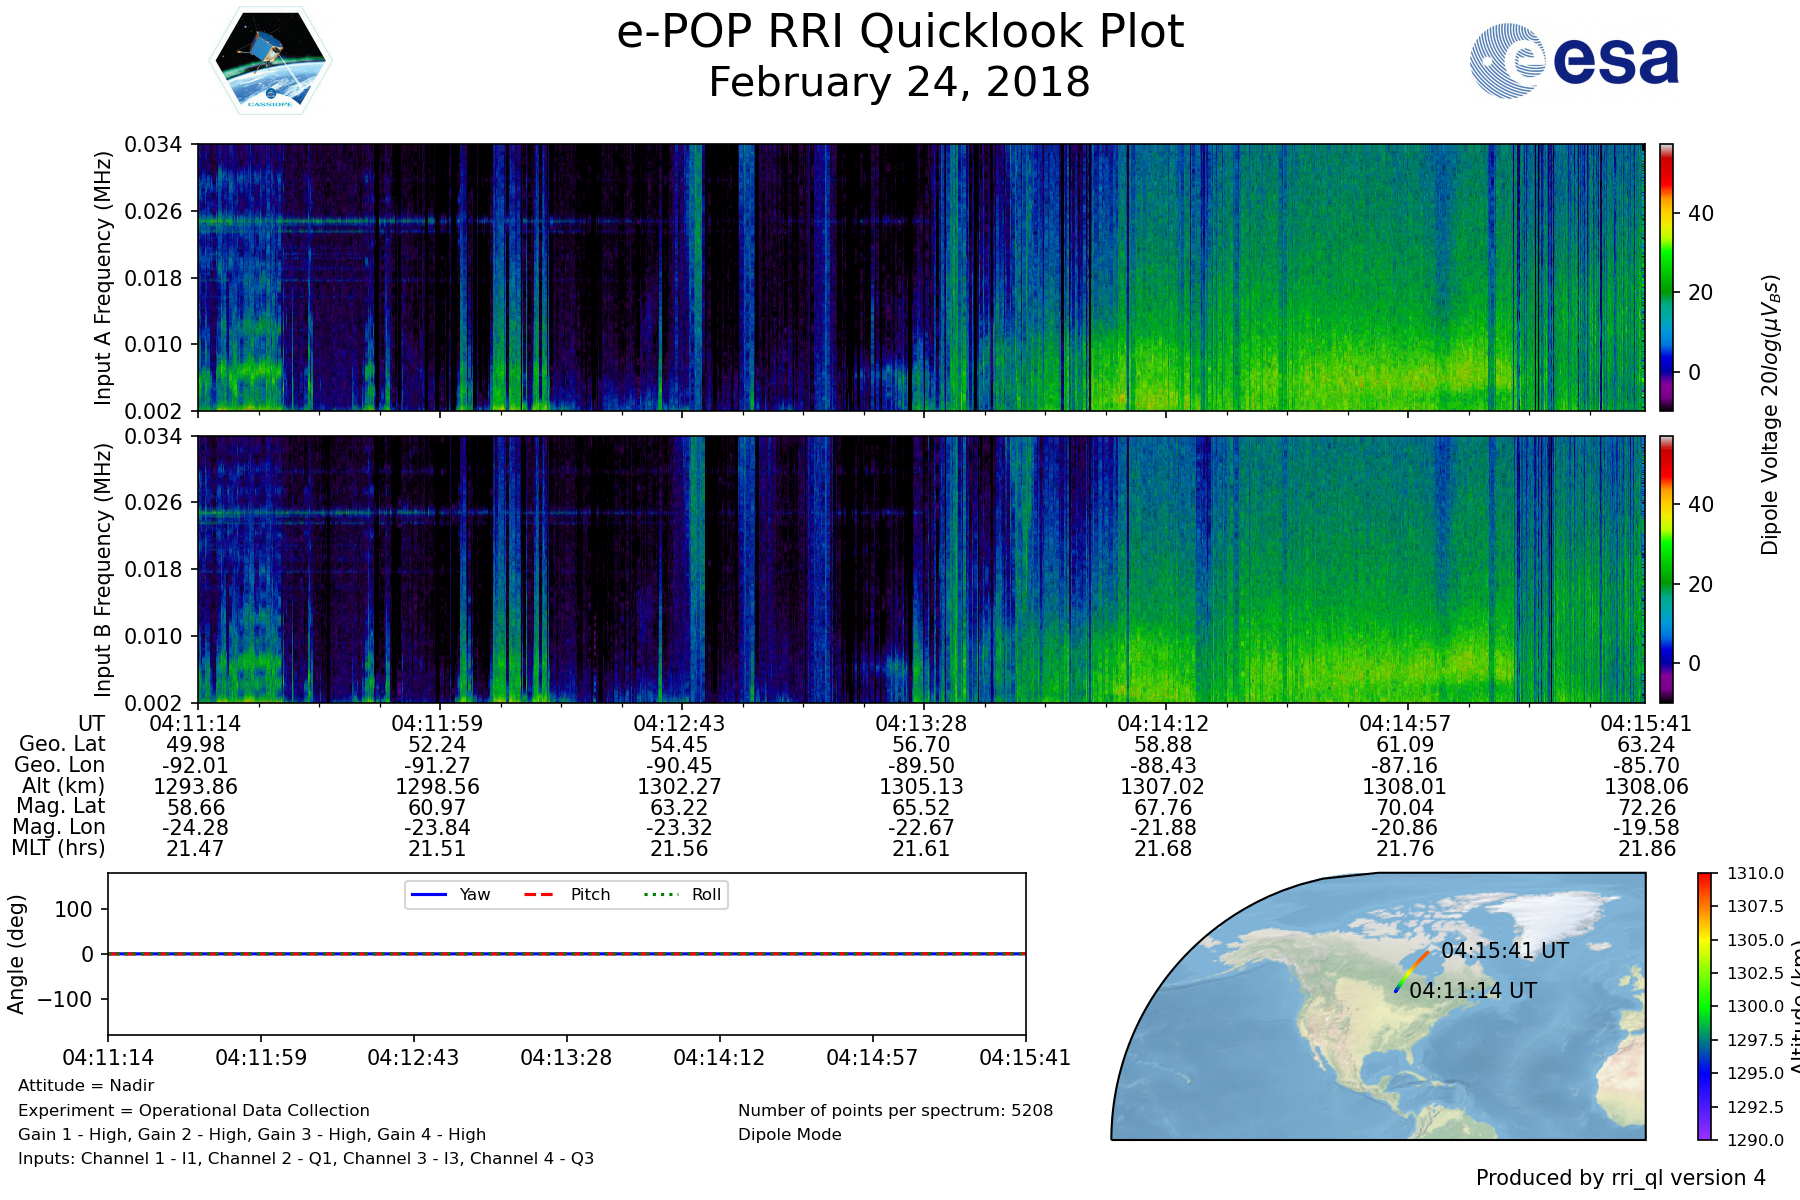The width and height of the screenshot is (1800, 1200).
Task: Click the "Produced by rri_ql version 4" text
Action: (x=1620, y=1178)
